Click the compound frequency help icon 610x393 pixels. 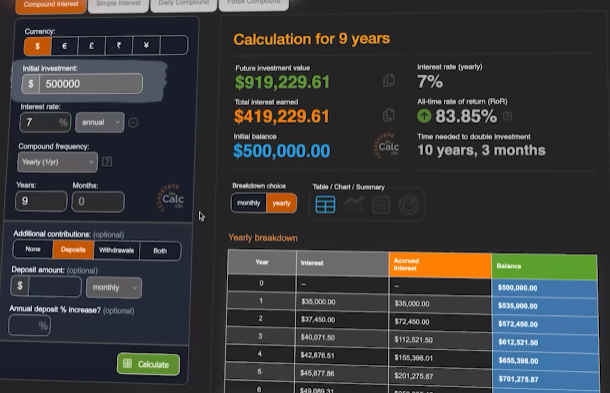coord(107,162)
